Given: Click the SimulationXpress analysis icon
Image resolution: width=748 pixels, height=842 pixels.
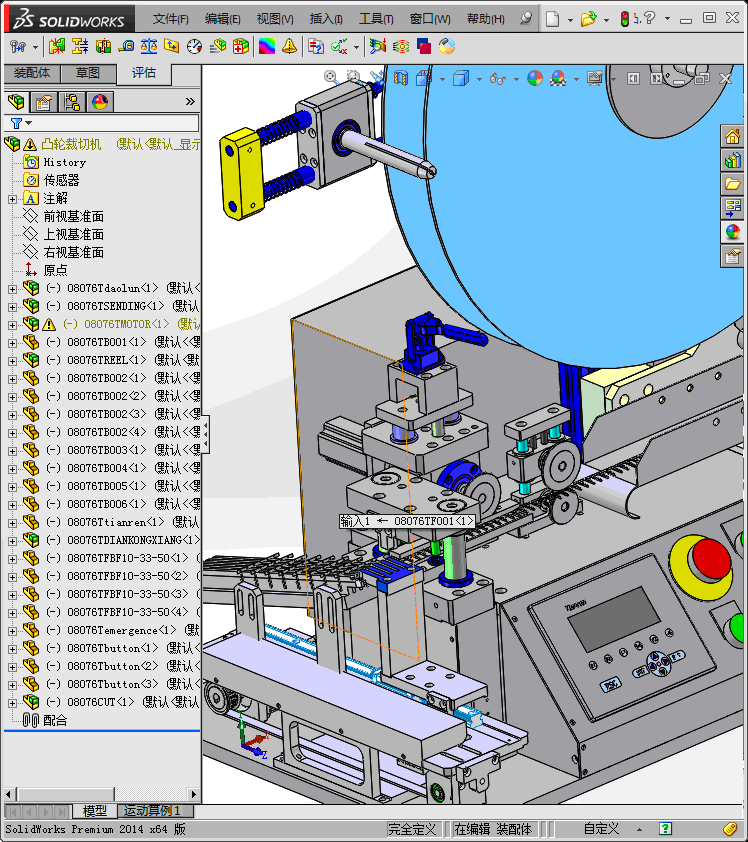Looking at the screenshot, I should tap(377, 47).
